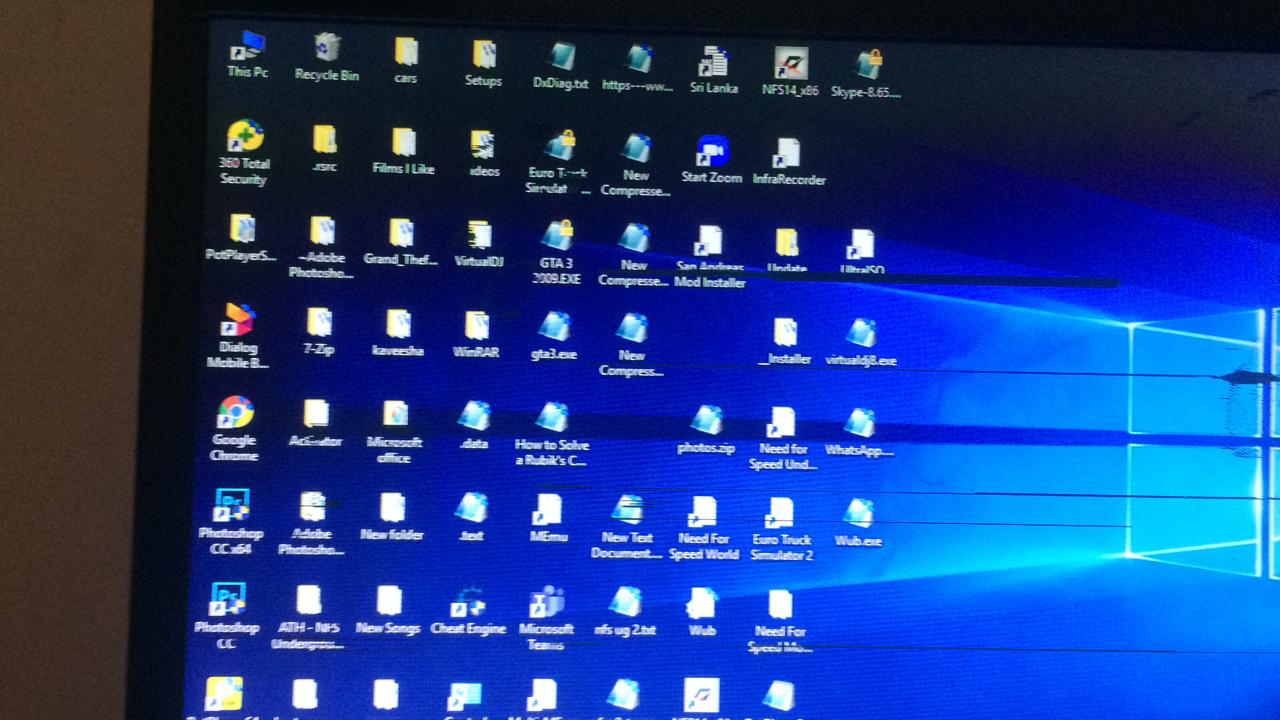The image size is (1280, 720).
Task: Open the VirtualDJ folder
Action: pyautogui.click(x=479, y=245)
